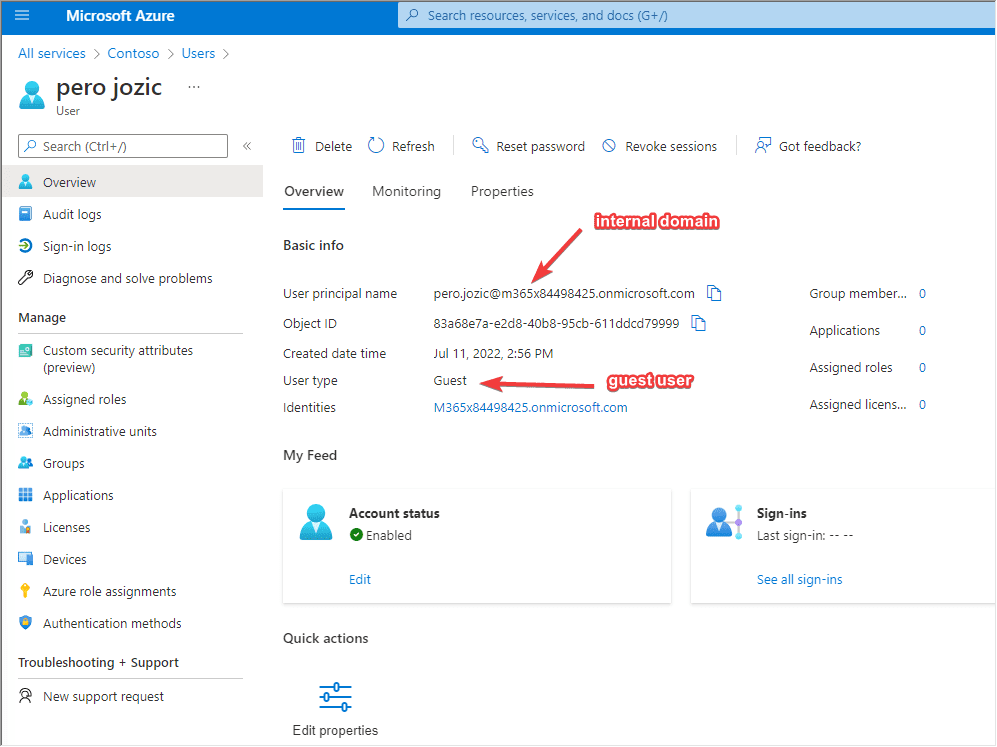Copy the Object ID value

point(698,323)
